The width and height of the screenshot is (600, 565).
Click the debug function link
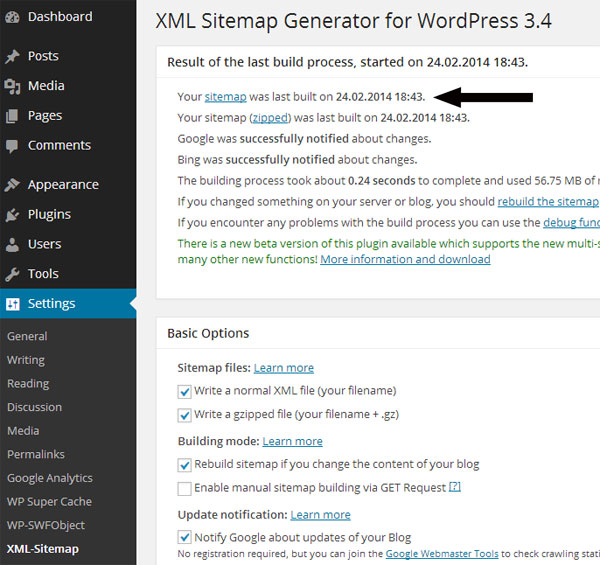(572, 223)
